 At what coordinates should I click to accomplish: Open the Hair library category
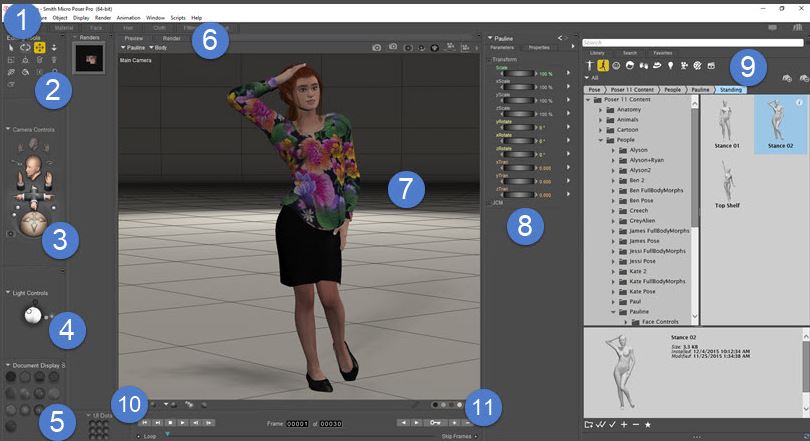click(x=630, y=66)
